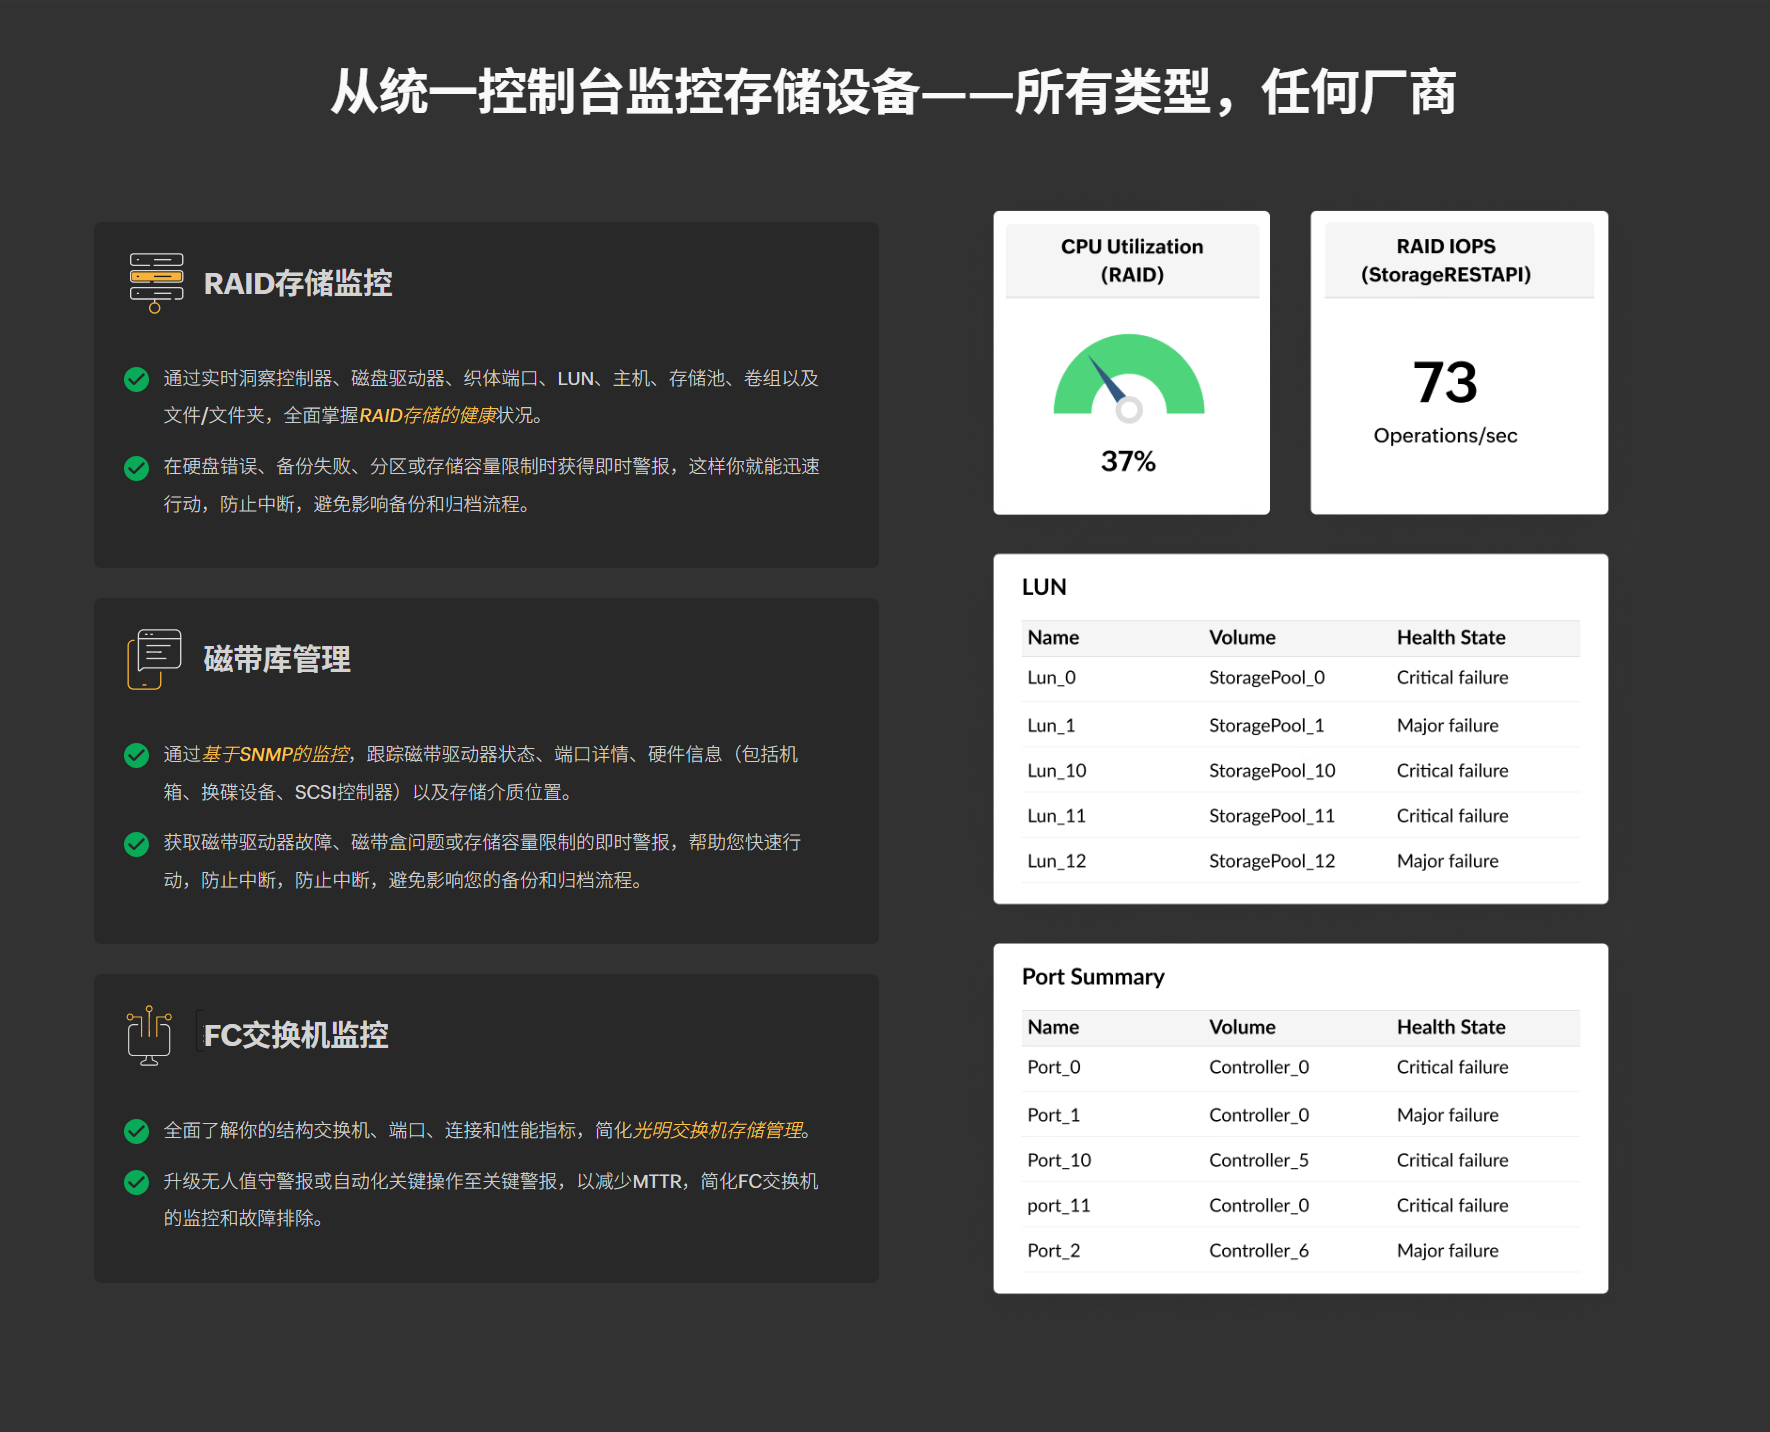Screen dimensions: 1770x1432
Task: Select the Port_2 row name
Action: click(1054, 1250)
